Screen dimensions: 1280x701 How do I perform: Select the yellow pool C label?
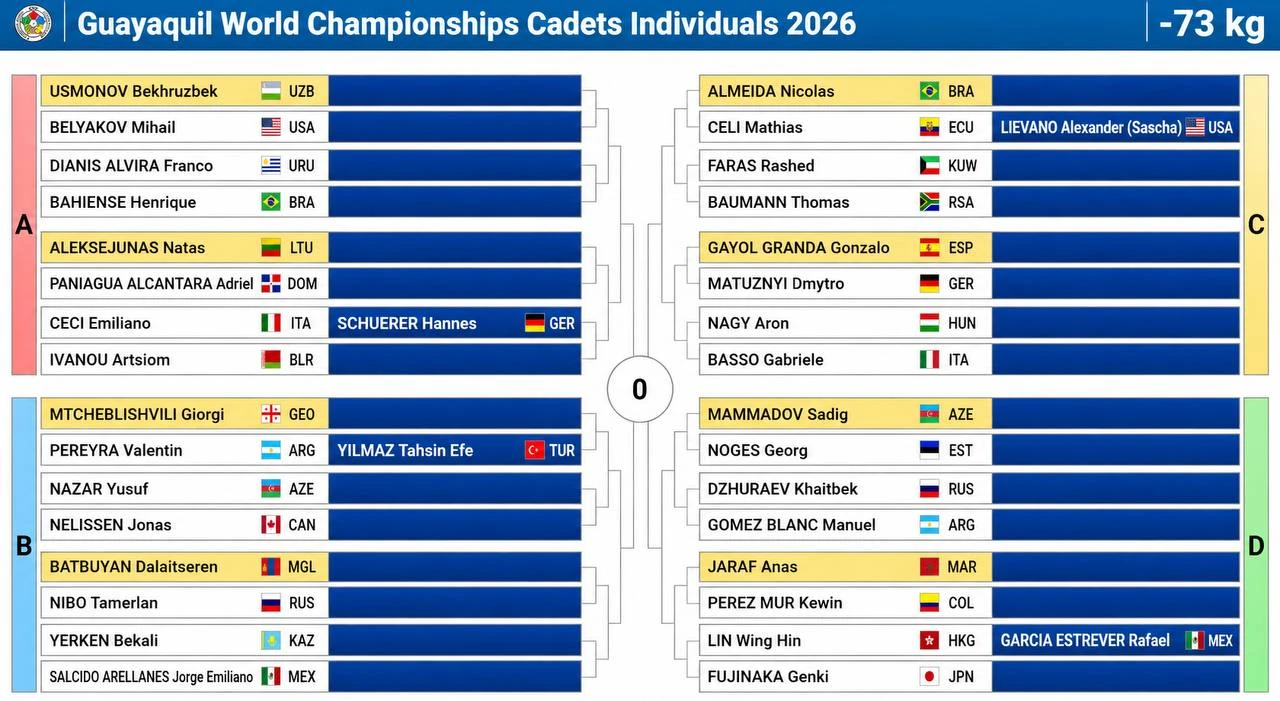point(1256,225)
